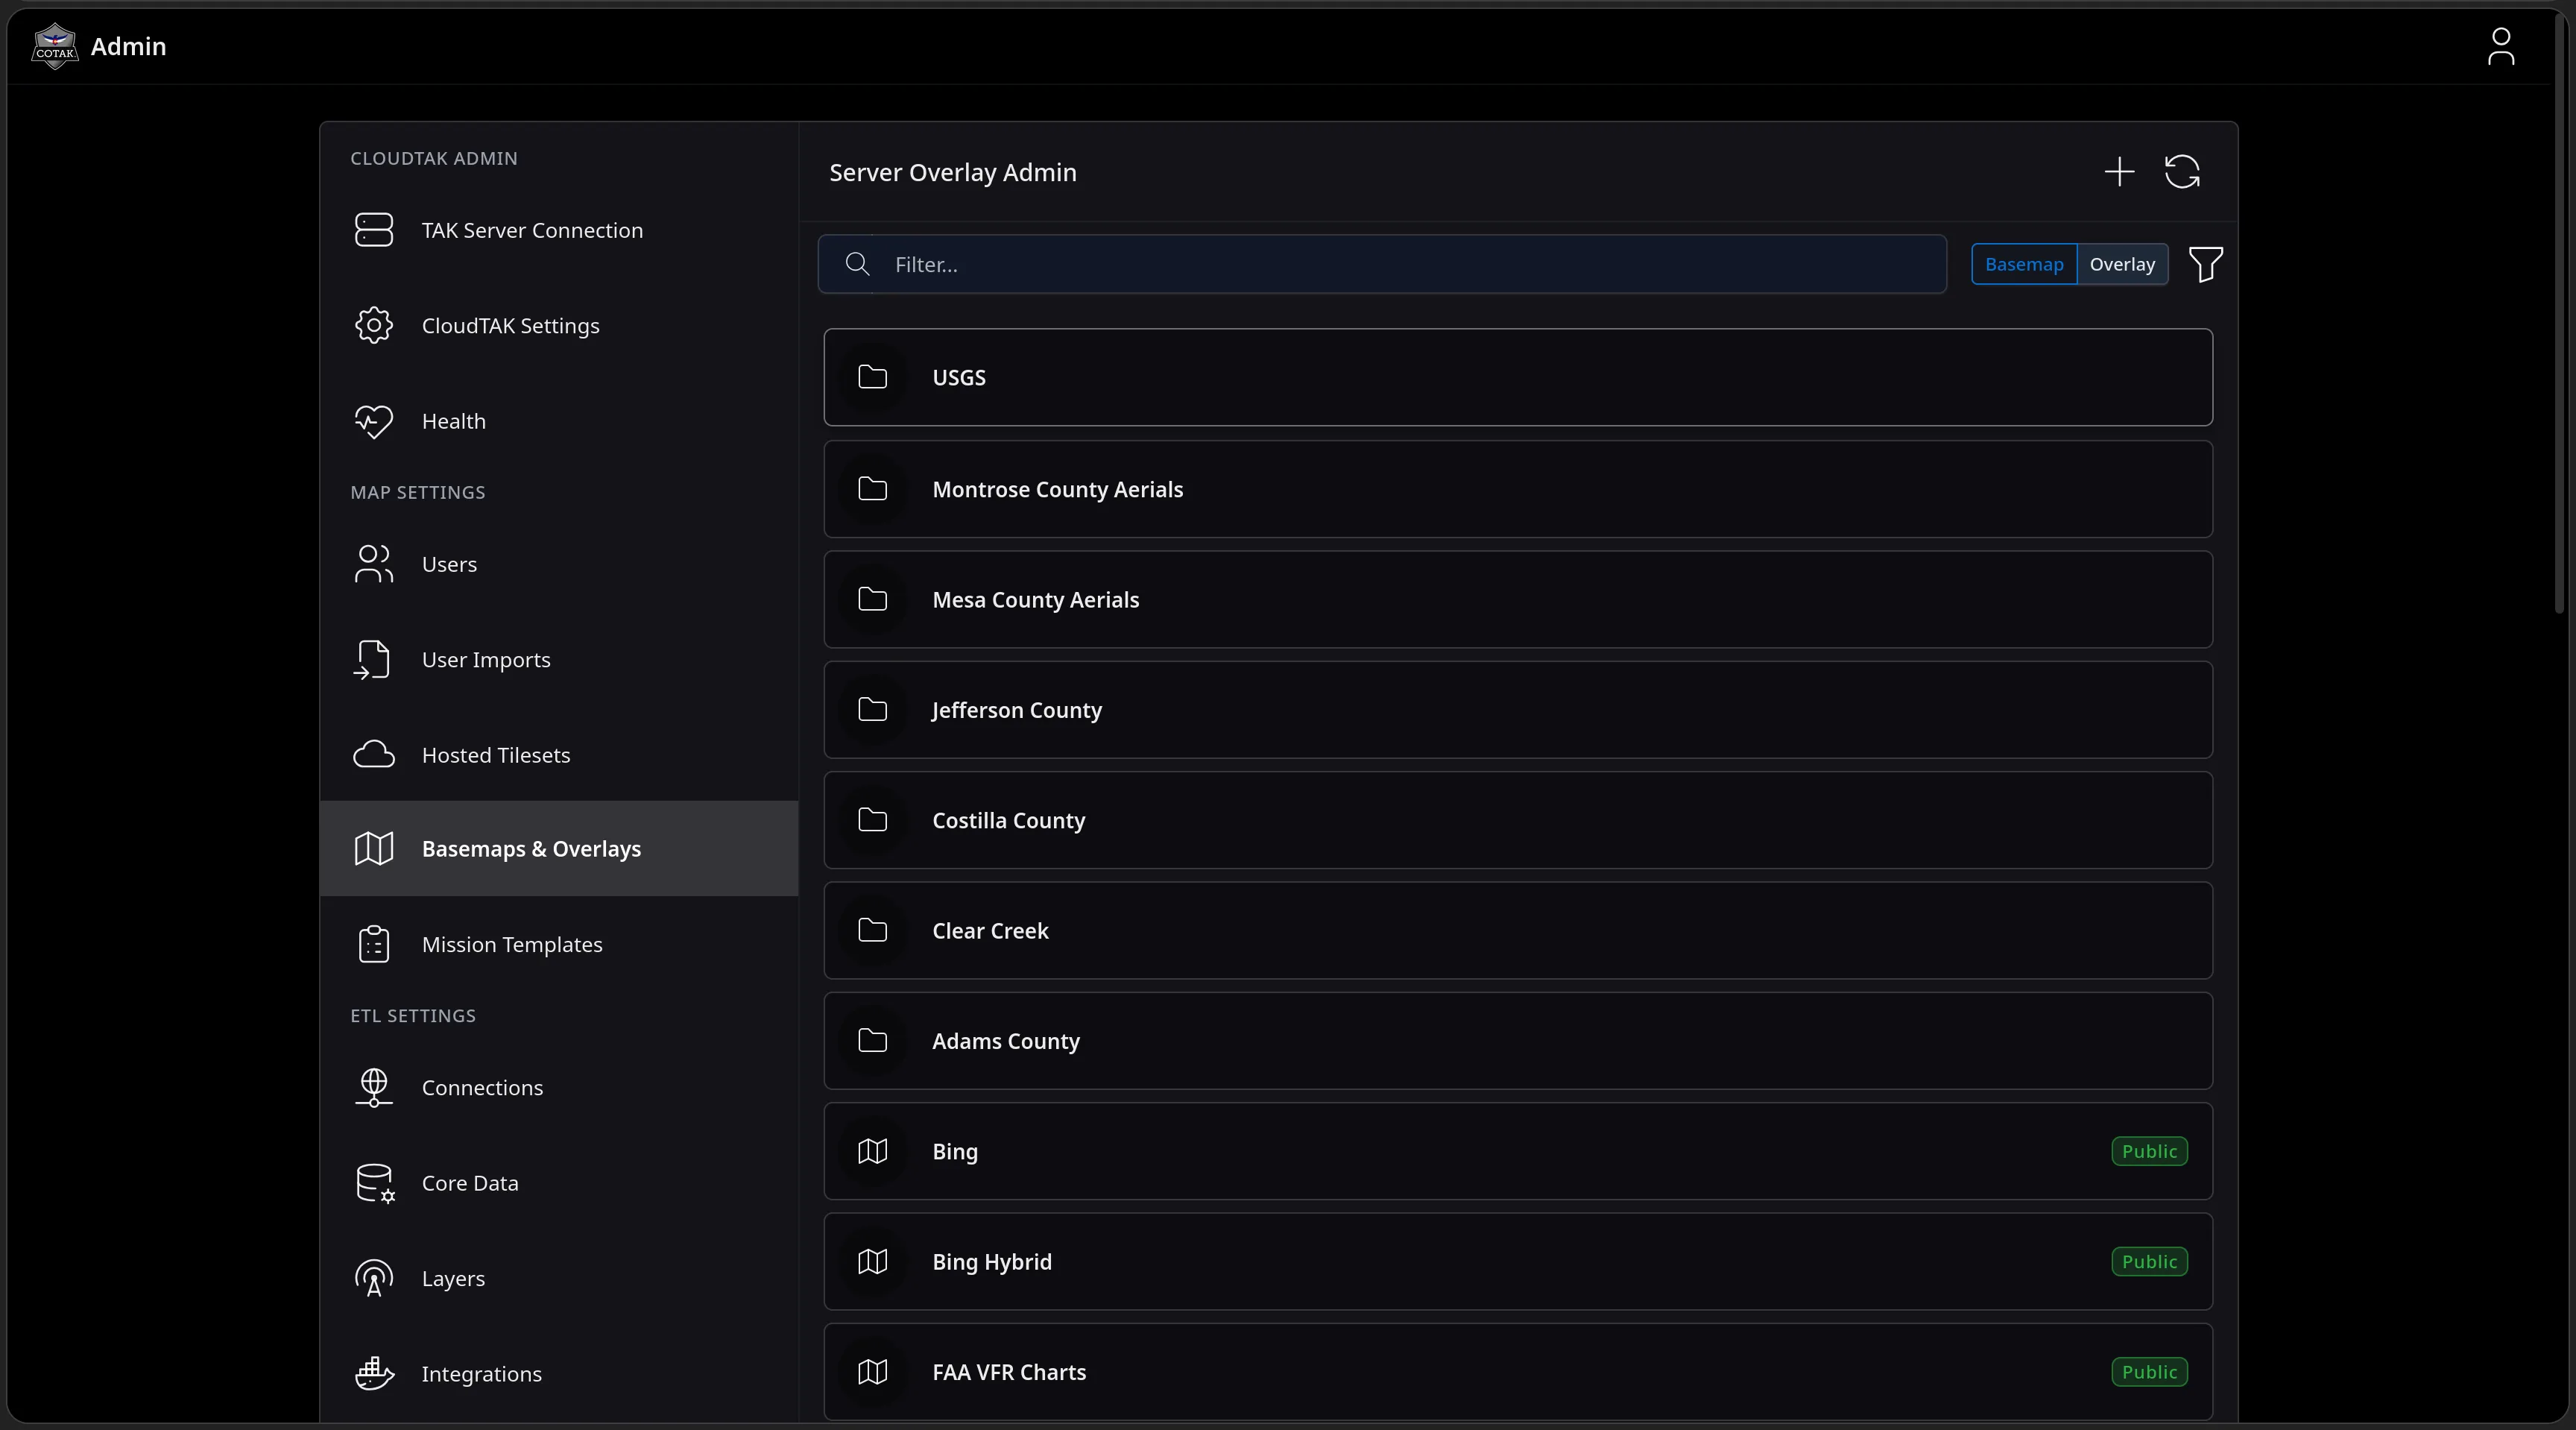
Task: Click the Integrations icon in sidebar
Action: point(375,1374)
